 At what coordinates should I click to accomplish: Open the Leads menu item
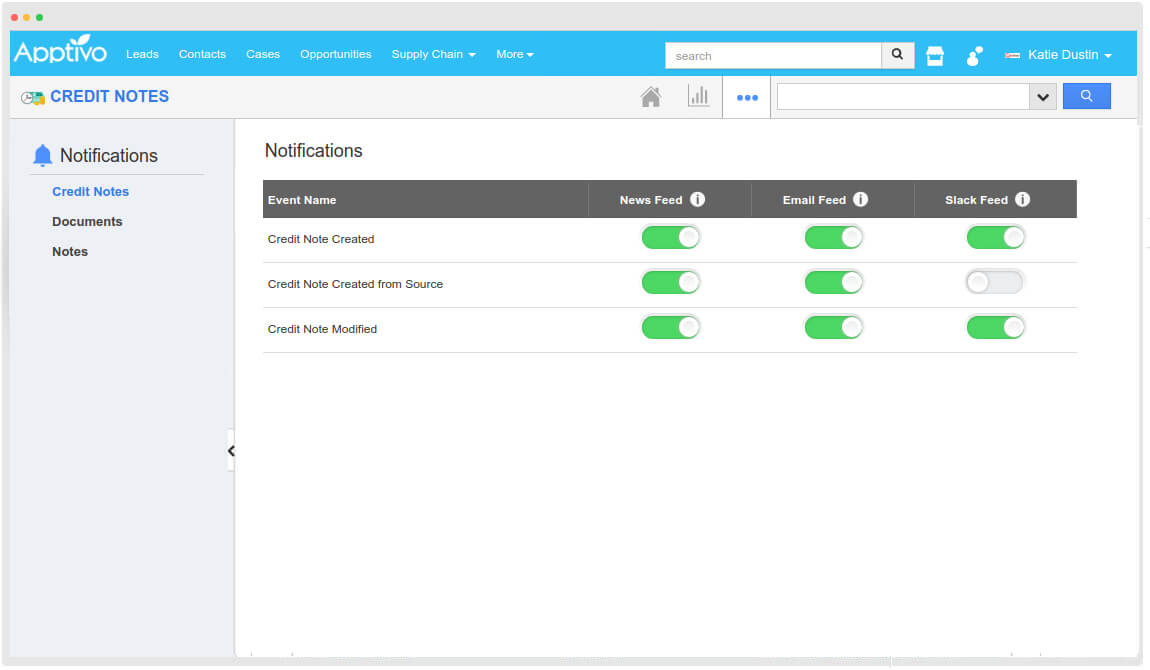point(142,54)
